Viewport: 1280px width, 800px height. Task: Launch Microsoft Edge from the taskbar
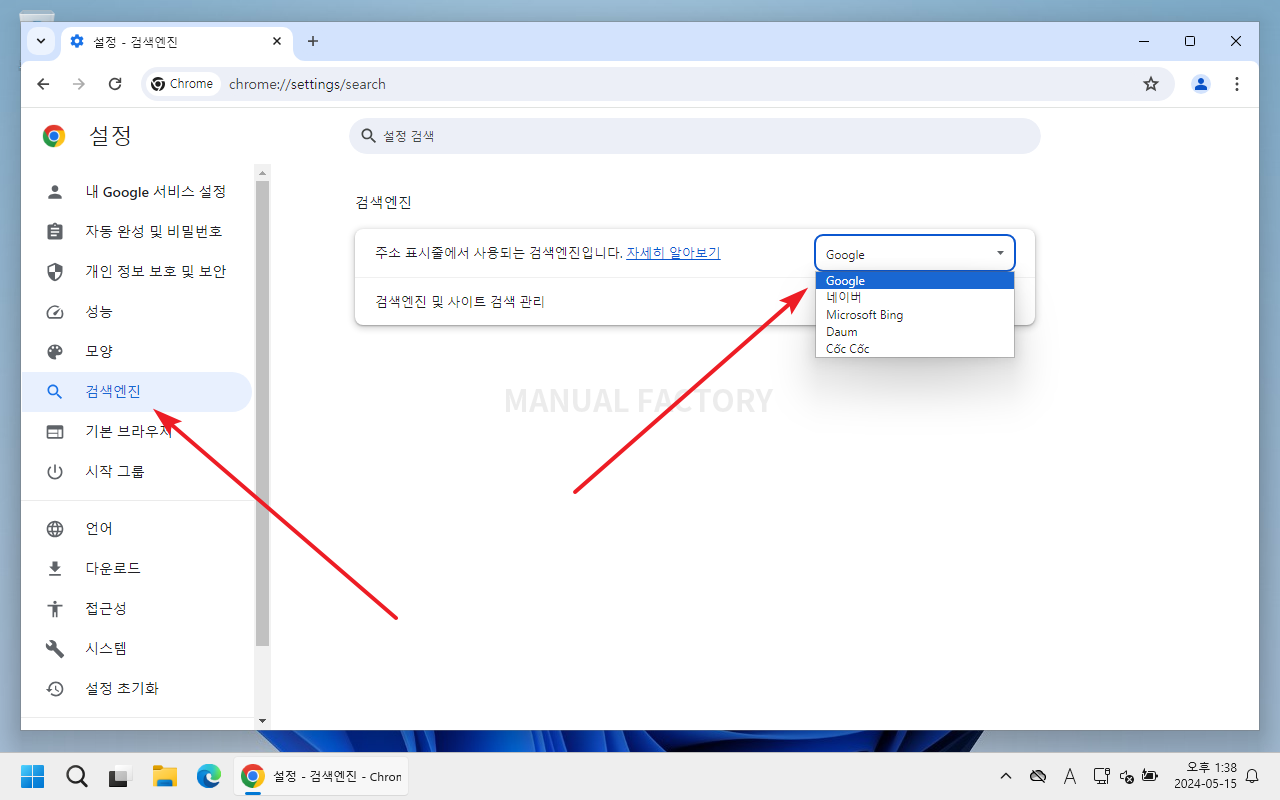[x=209, y=776]
